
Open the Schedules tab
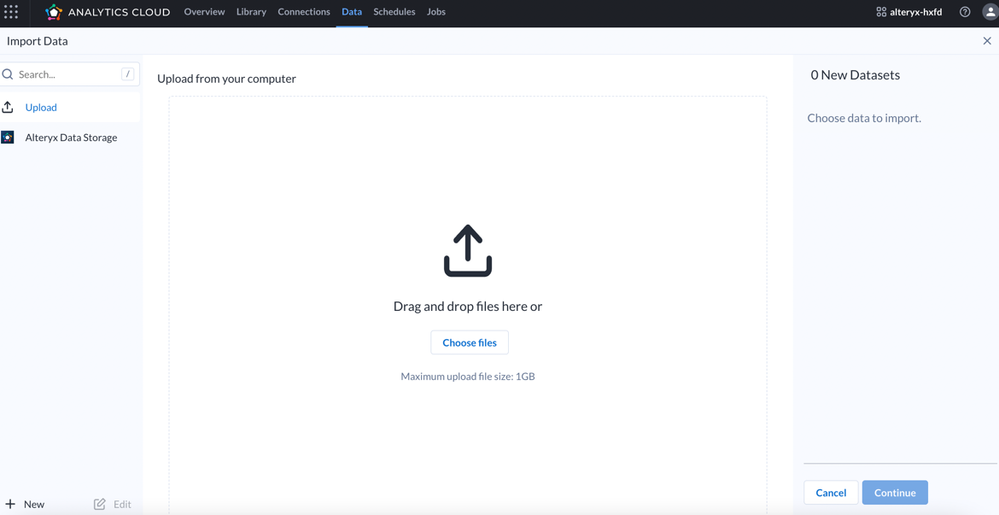[394, 11]
